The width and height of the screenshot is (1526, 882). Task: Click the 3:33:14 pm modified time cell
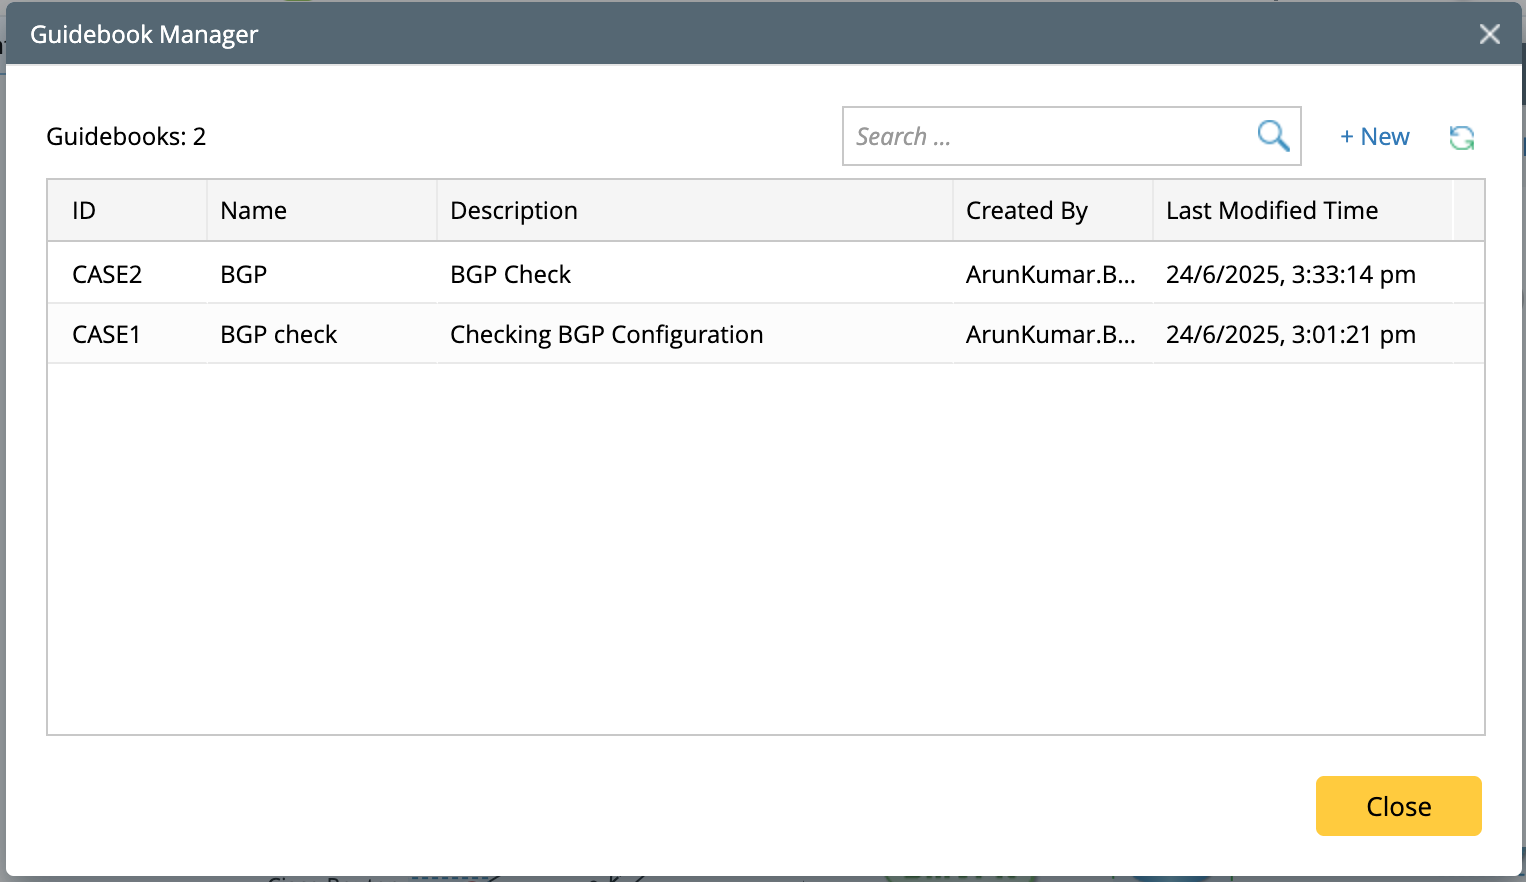tap(1290, 275)
